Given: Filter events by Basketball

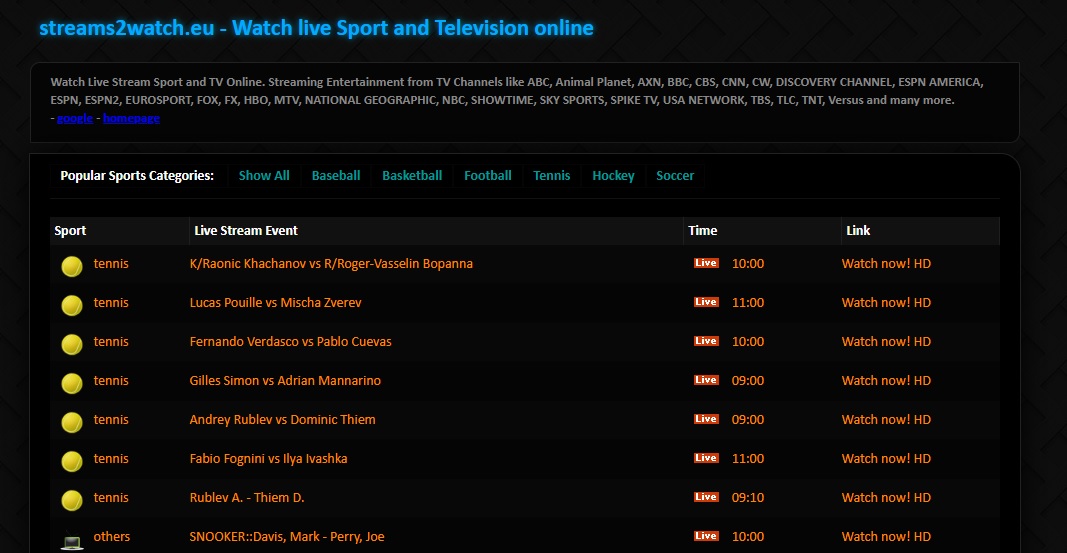Looking at the screenshot, I should point(412,175).
